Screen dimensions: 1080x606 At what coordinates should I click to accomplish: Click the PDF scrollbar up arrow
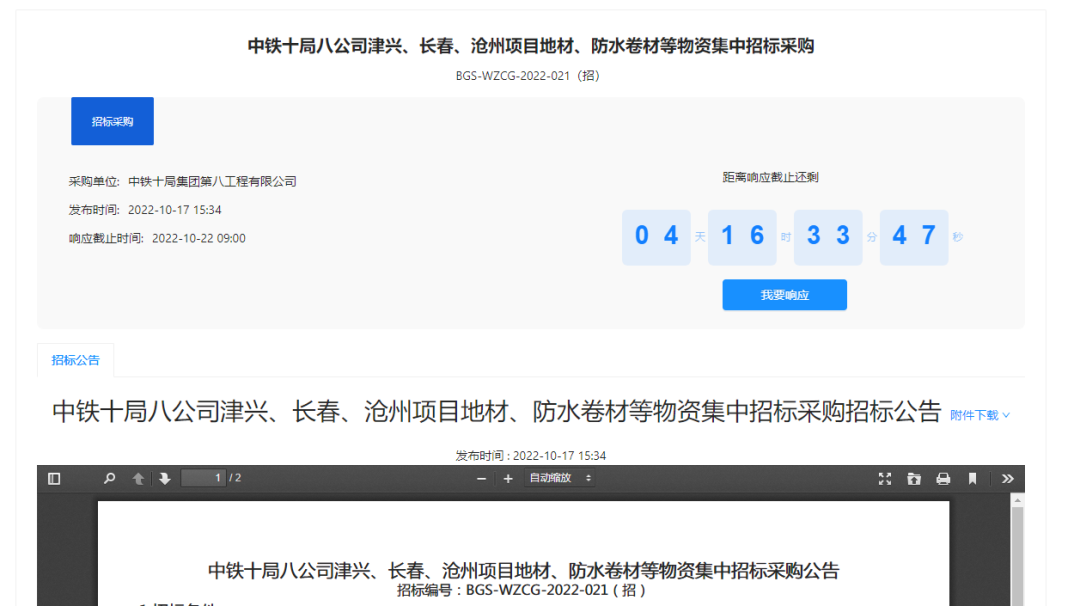pos(1017,501)
